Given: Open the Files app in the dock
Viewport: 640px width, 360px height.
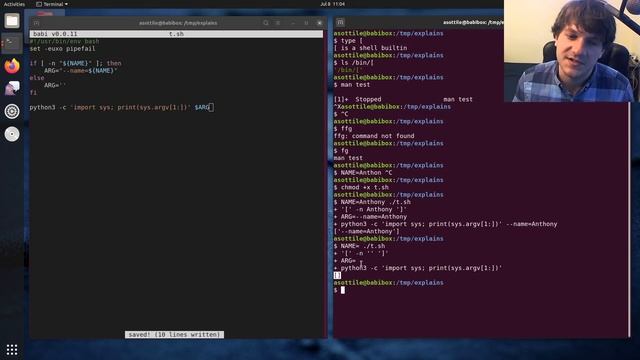Looking at the screenshot, I should 12,20.
